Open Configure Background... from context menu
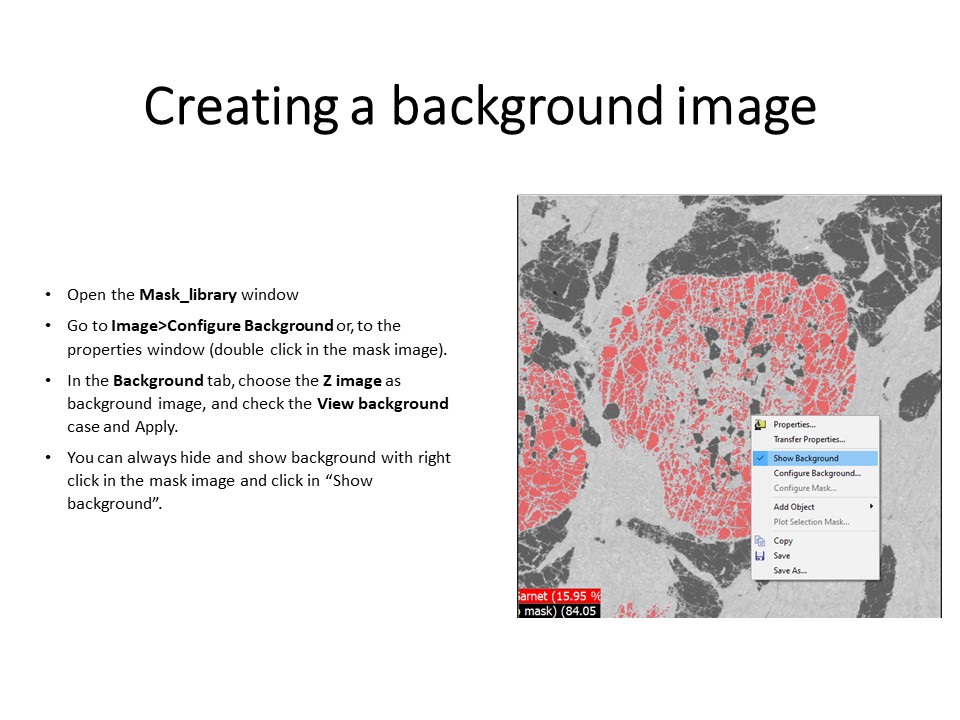The width and height of the screenshot is (960, 720). (x=816, y=473)
